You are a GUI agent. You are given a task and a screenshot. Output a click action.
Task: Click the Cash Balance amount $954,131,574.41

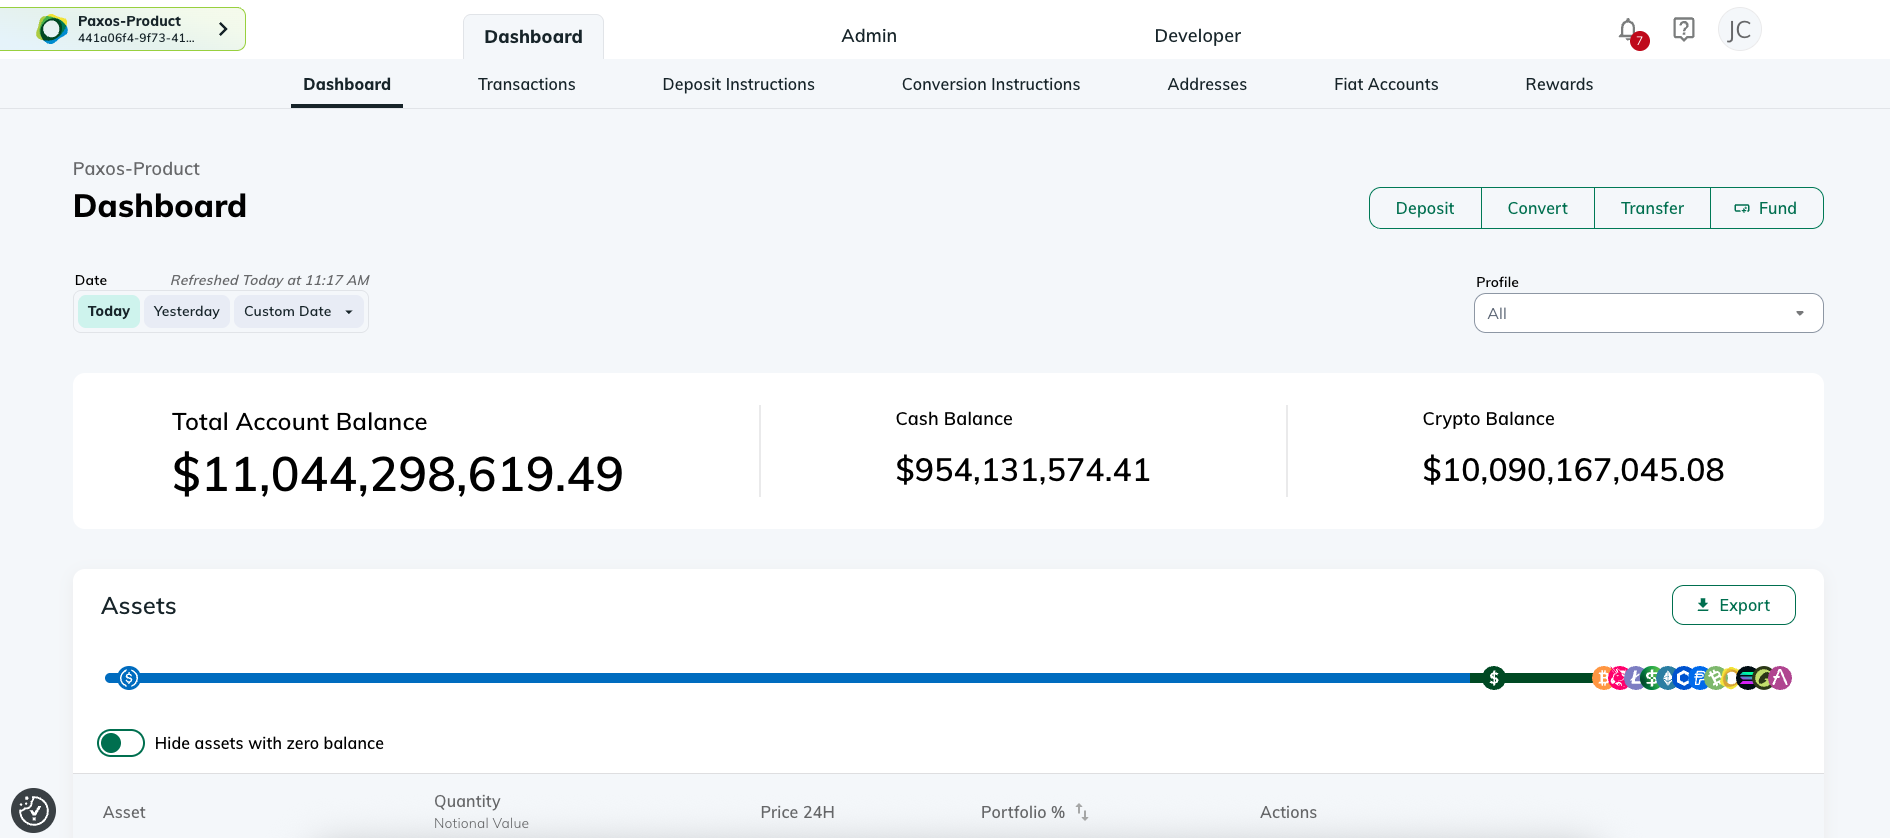(1023, 469)
